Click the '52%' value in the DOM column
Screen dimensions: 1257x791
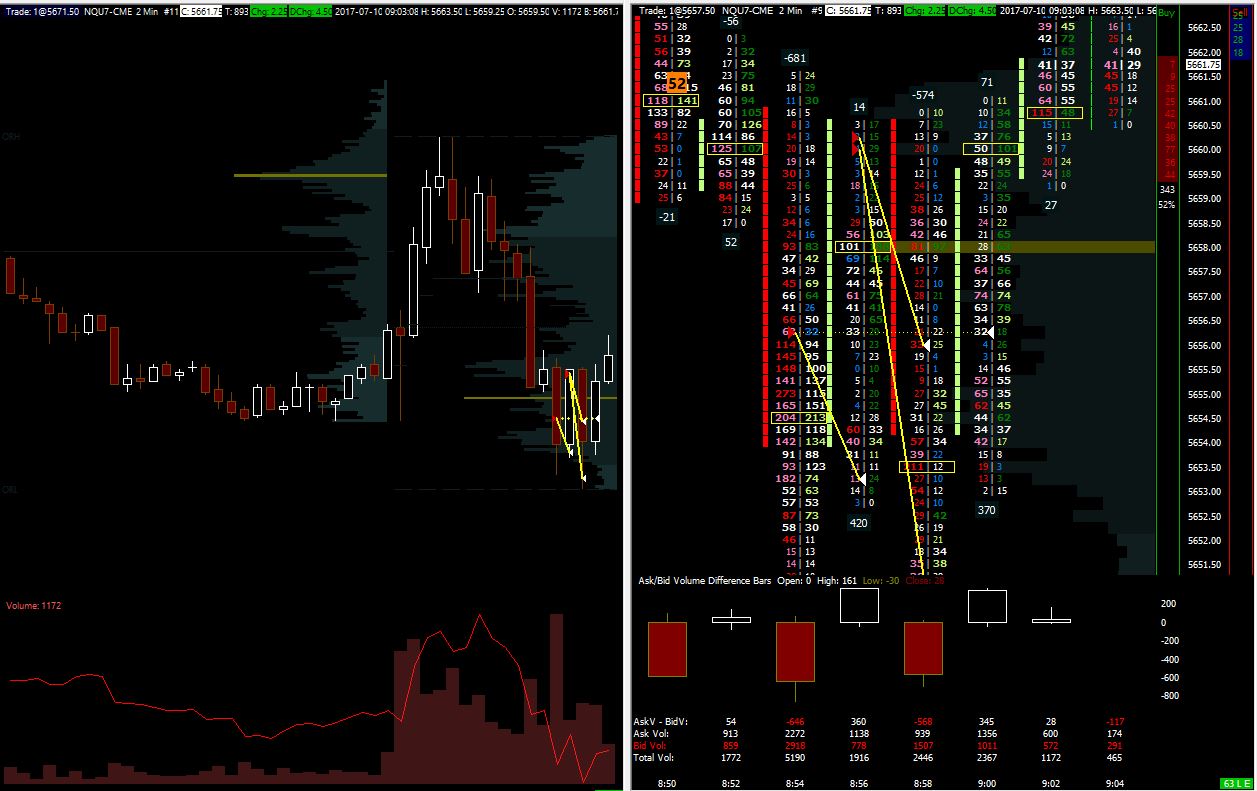[1166, 204]
